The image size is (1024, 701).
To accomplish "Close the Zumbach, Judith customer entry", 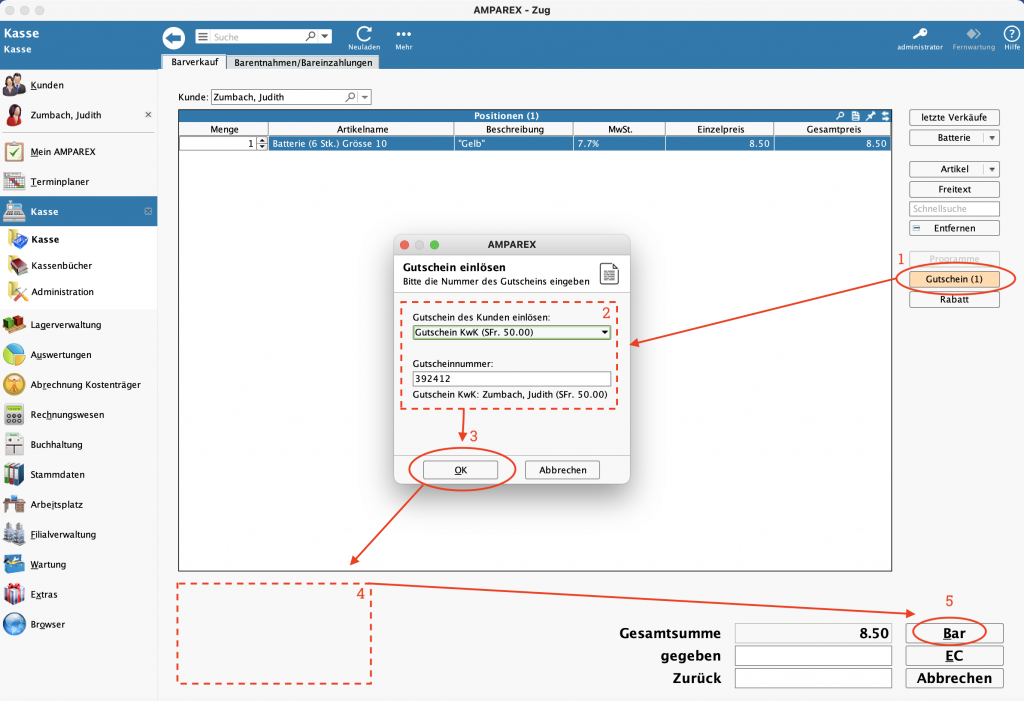I will tap(148, 115).
